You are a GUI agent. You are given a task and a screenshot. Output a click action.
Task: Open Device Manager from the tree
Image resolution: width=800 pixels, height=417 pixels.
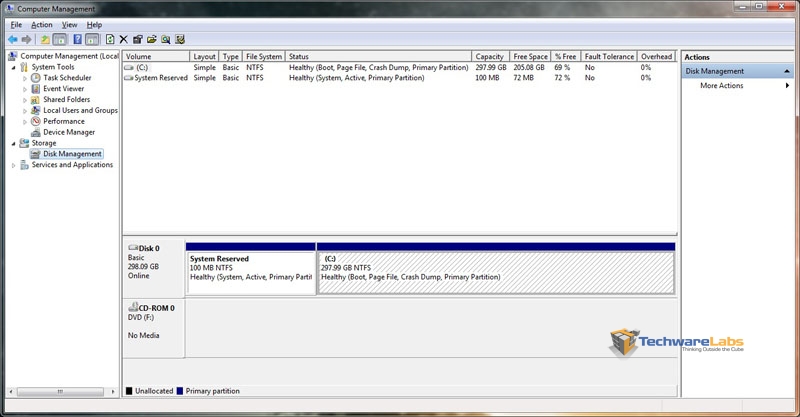(x=68, y=132)
